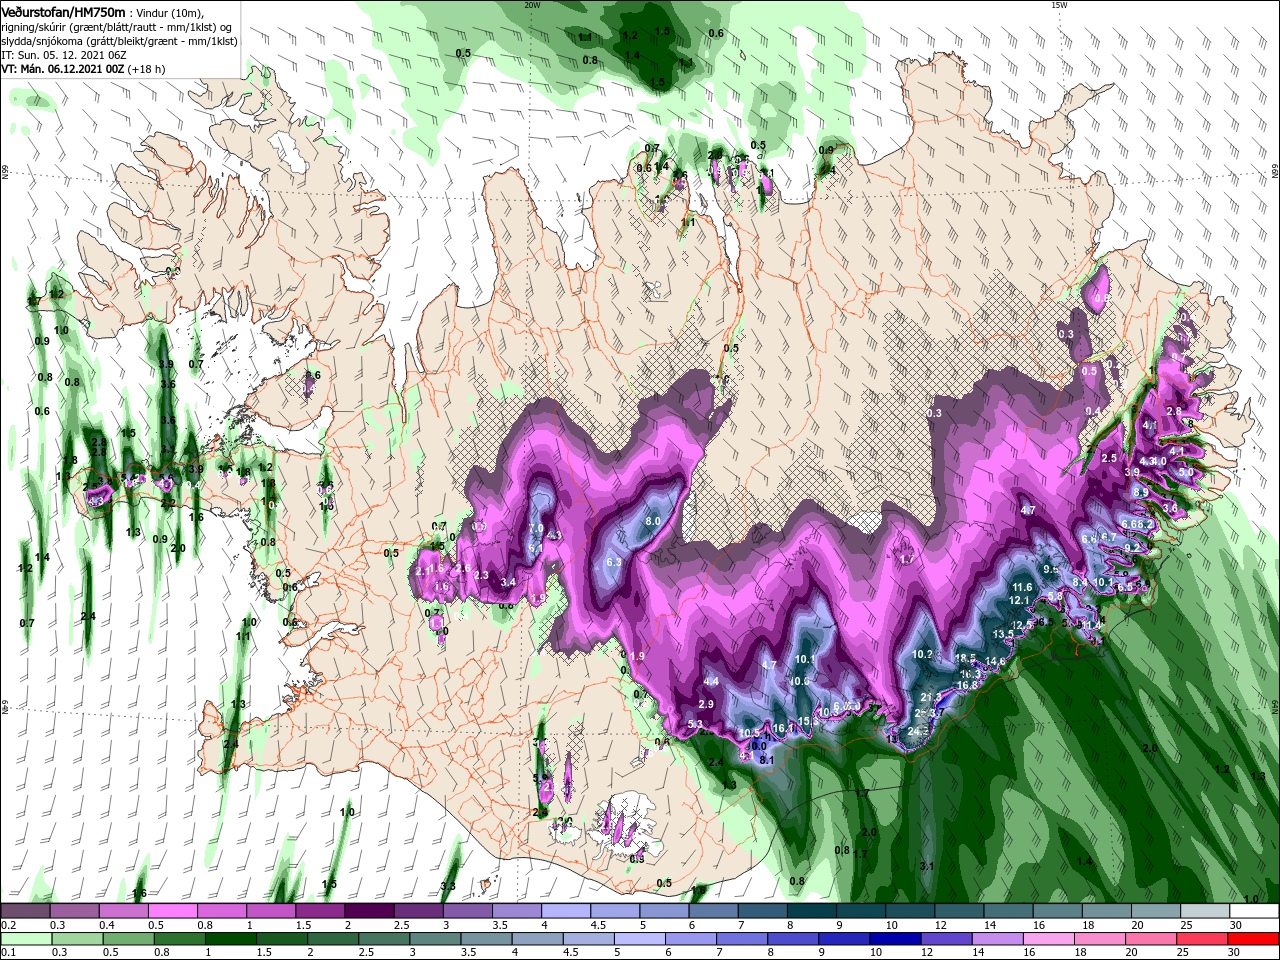This screenshot has width=1280, height=960.
Task: Click the '9.5' value on the map
Action: 1051,570
